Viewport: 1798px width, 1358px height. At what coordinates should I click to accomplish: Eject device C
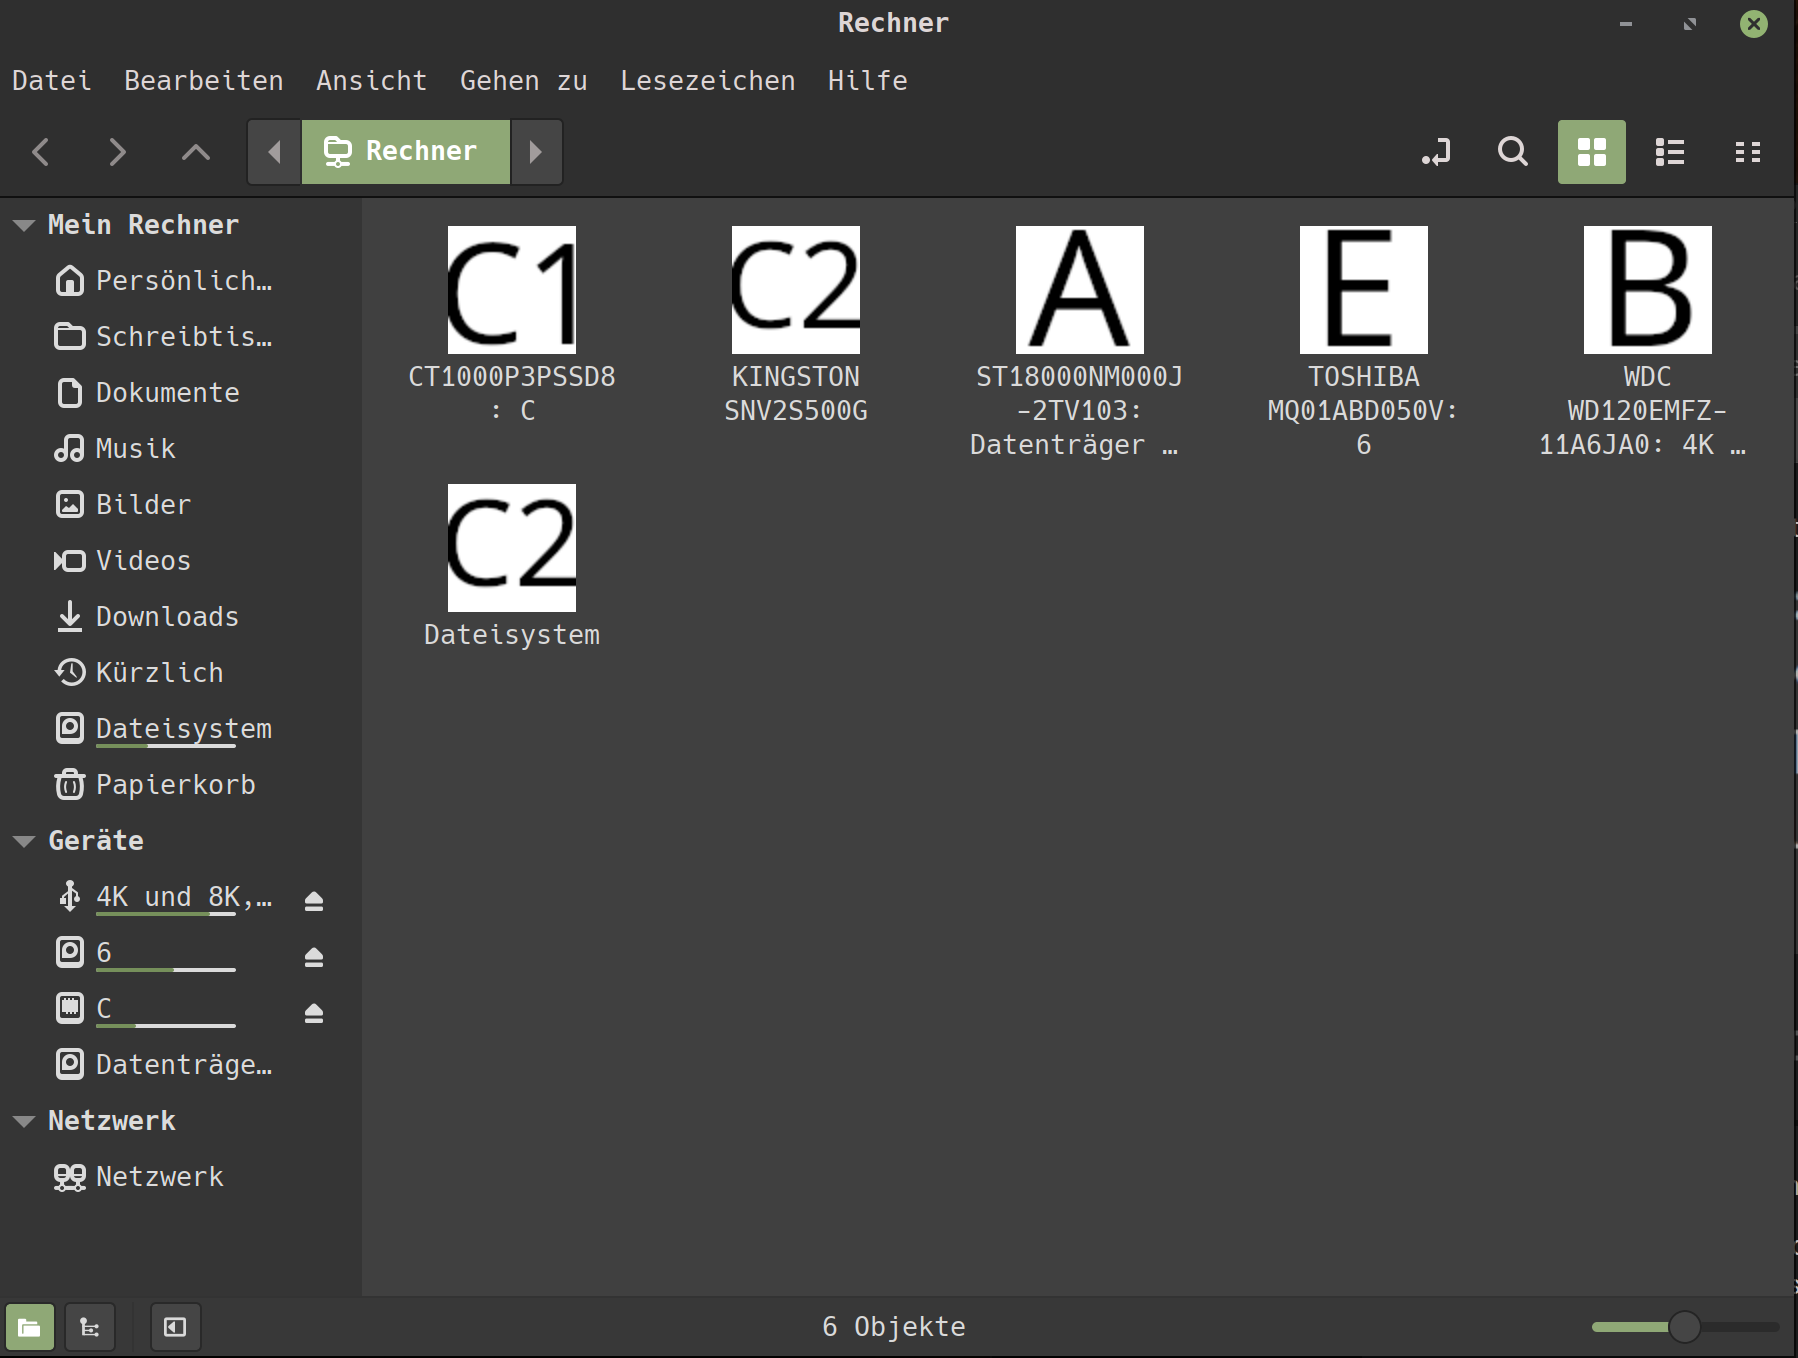(x=314, y=1013)
